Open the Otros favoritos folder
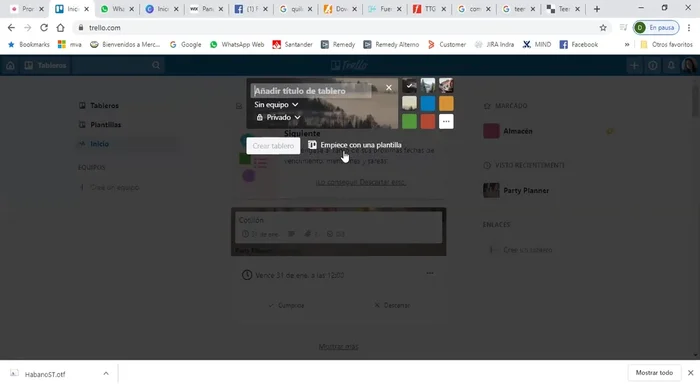The height and width of the screenshot is (386, 700). click(666, 45)
